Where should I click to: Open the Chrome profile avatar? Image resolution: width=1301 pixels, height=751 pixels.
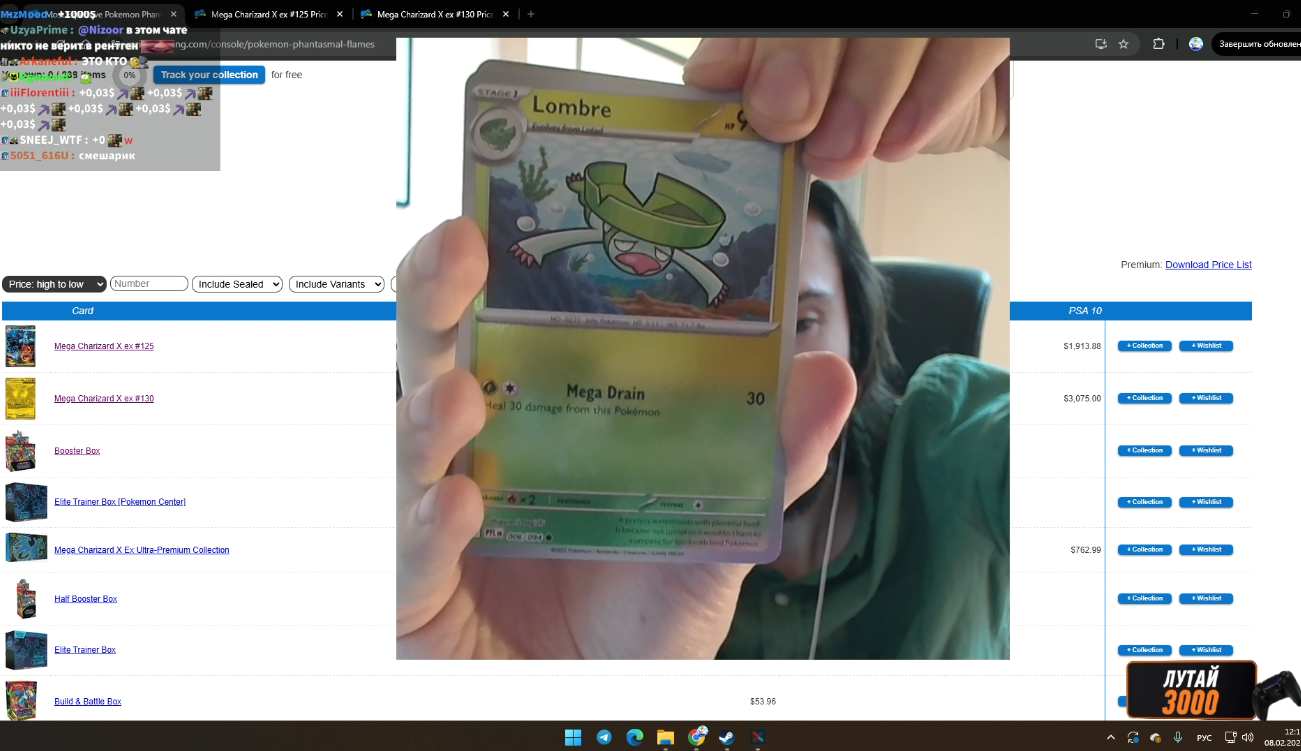coord(1196,44)
